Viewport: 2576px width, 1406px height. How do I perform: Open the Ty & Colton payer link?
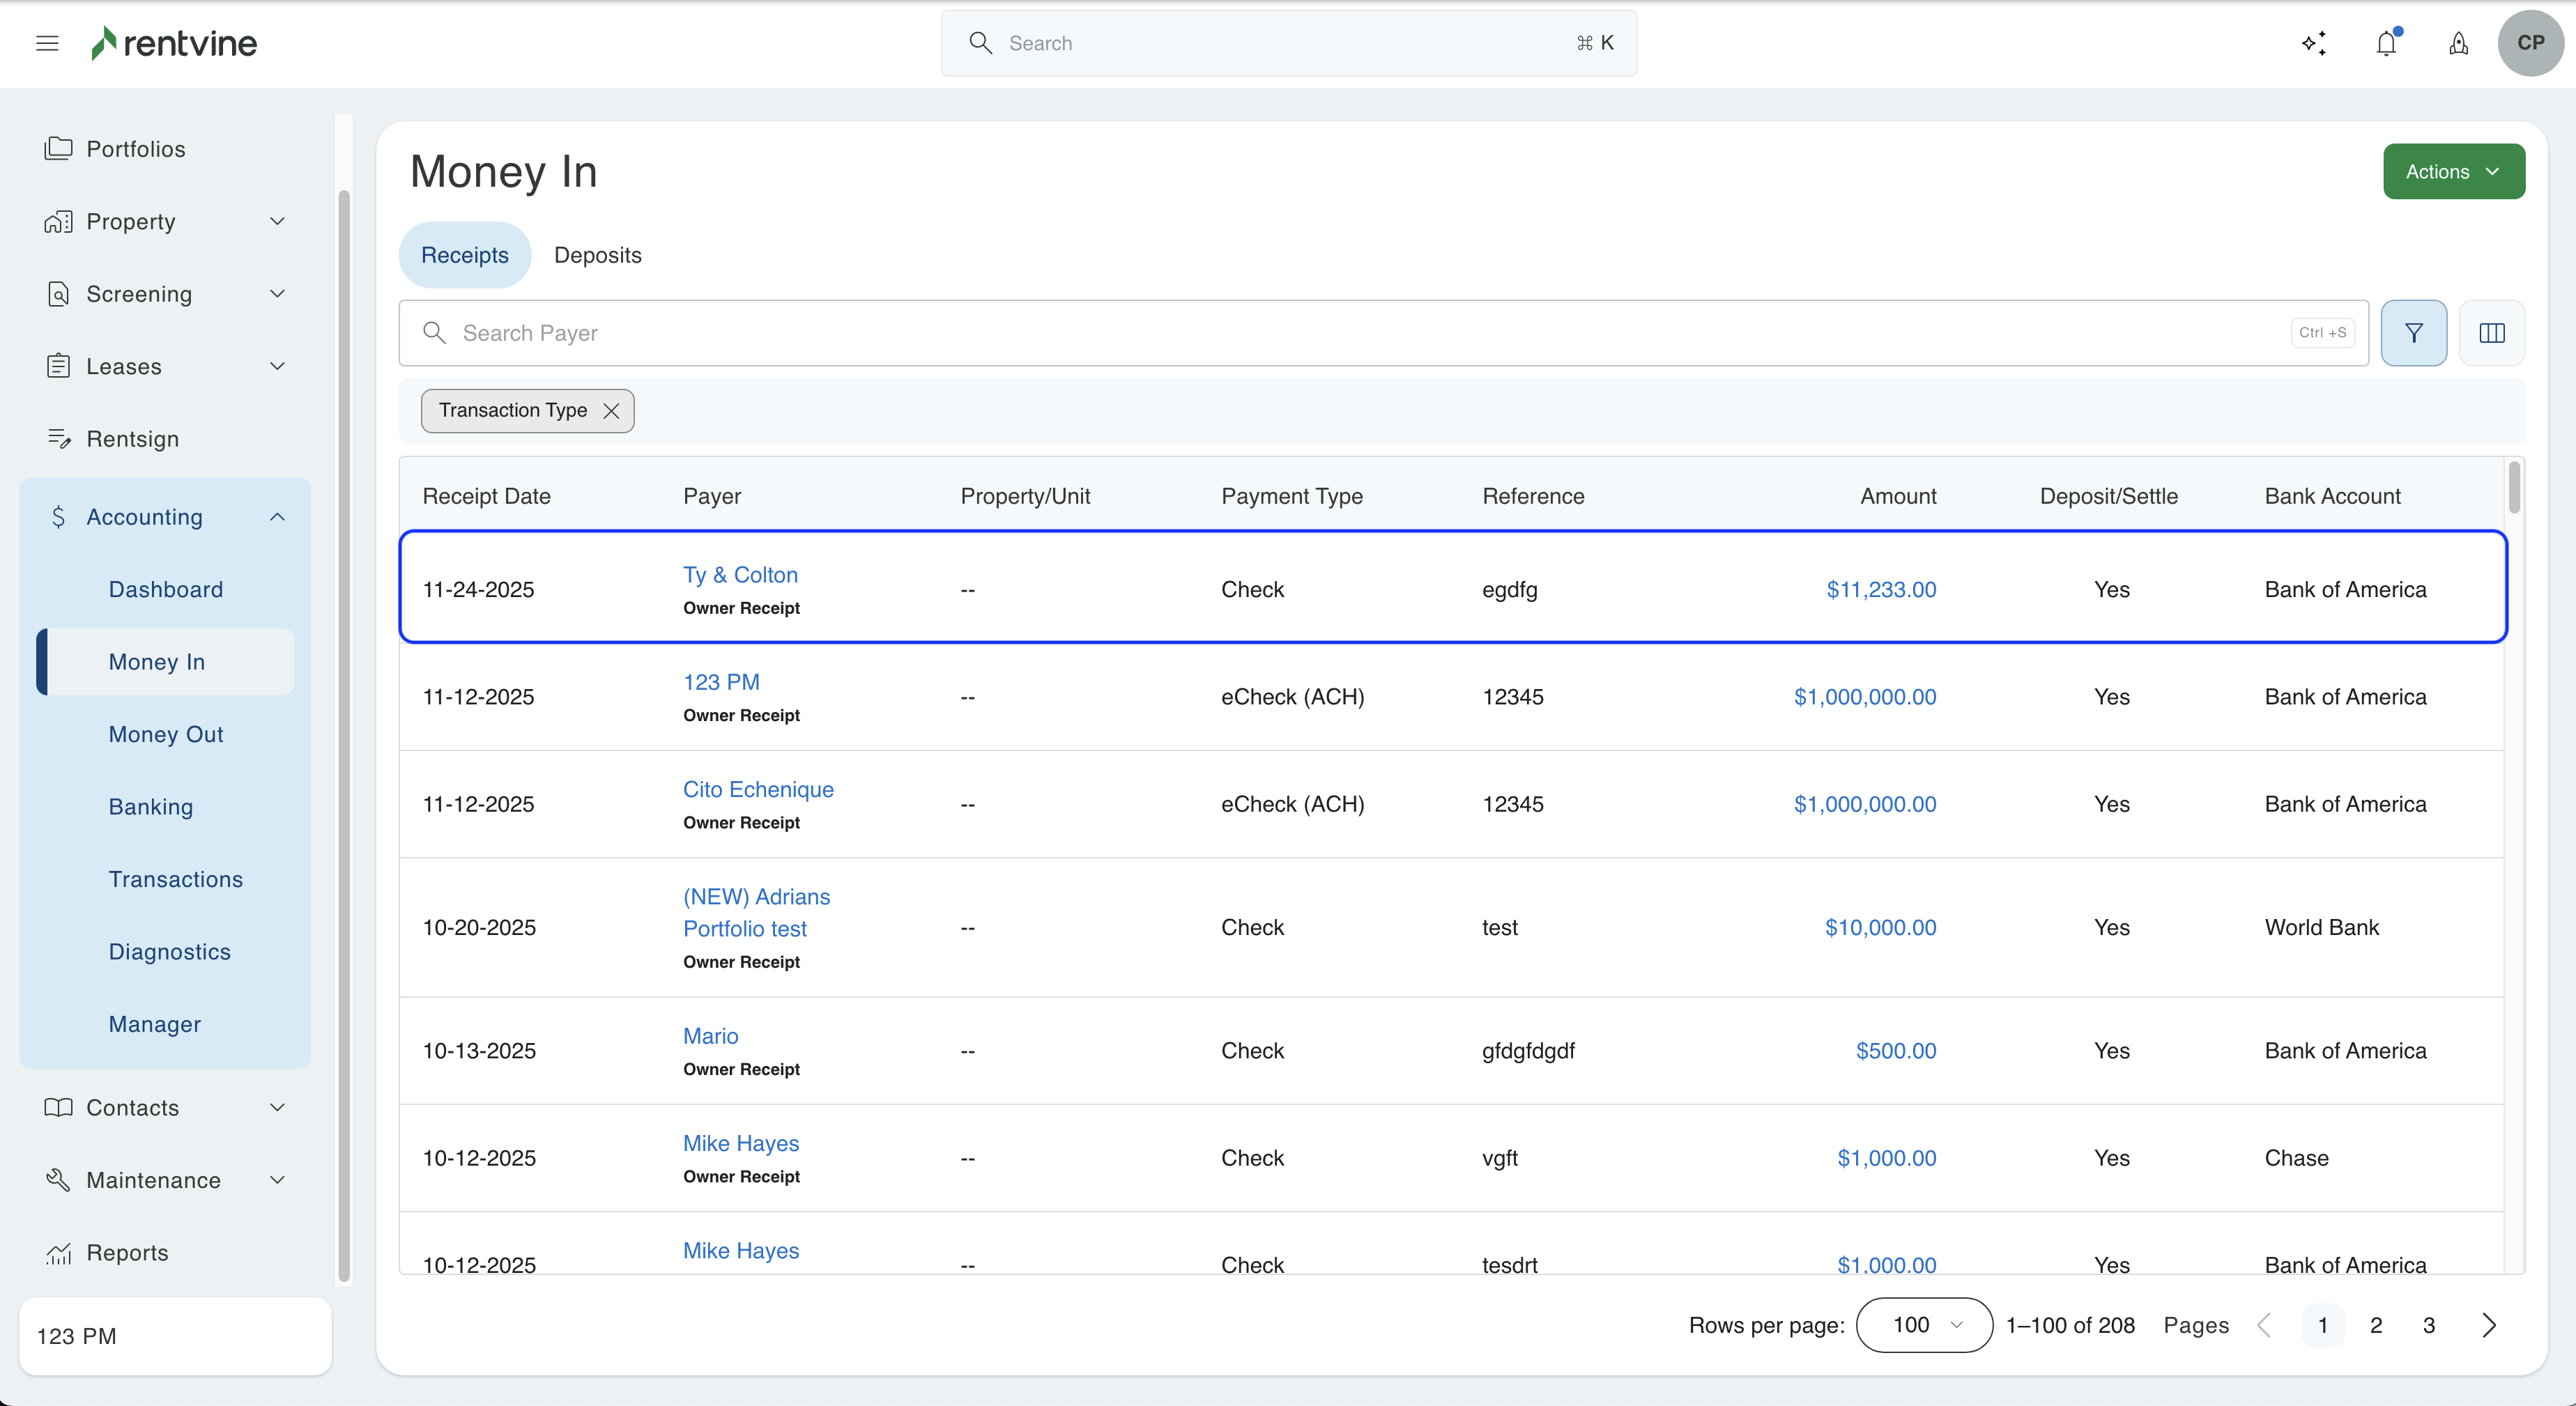(740, 575)
